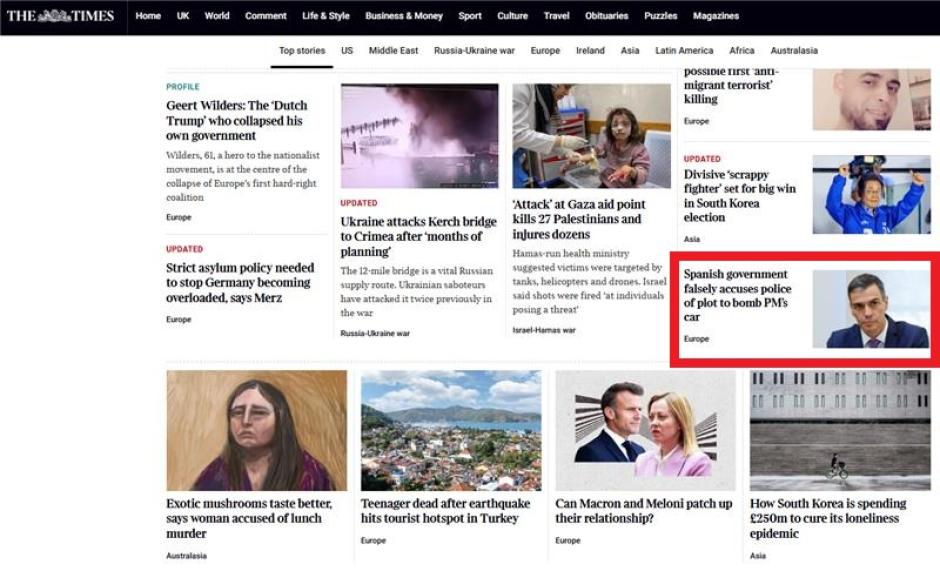Screen dimensions: 940x571
Task: Open the Turkey coastal town thumbnail
Action: click(x=451, y=431)
